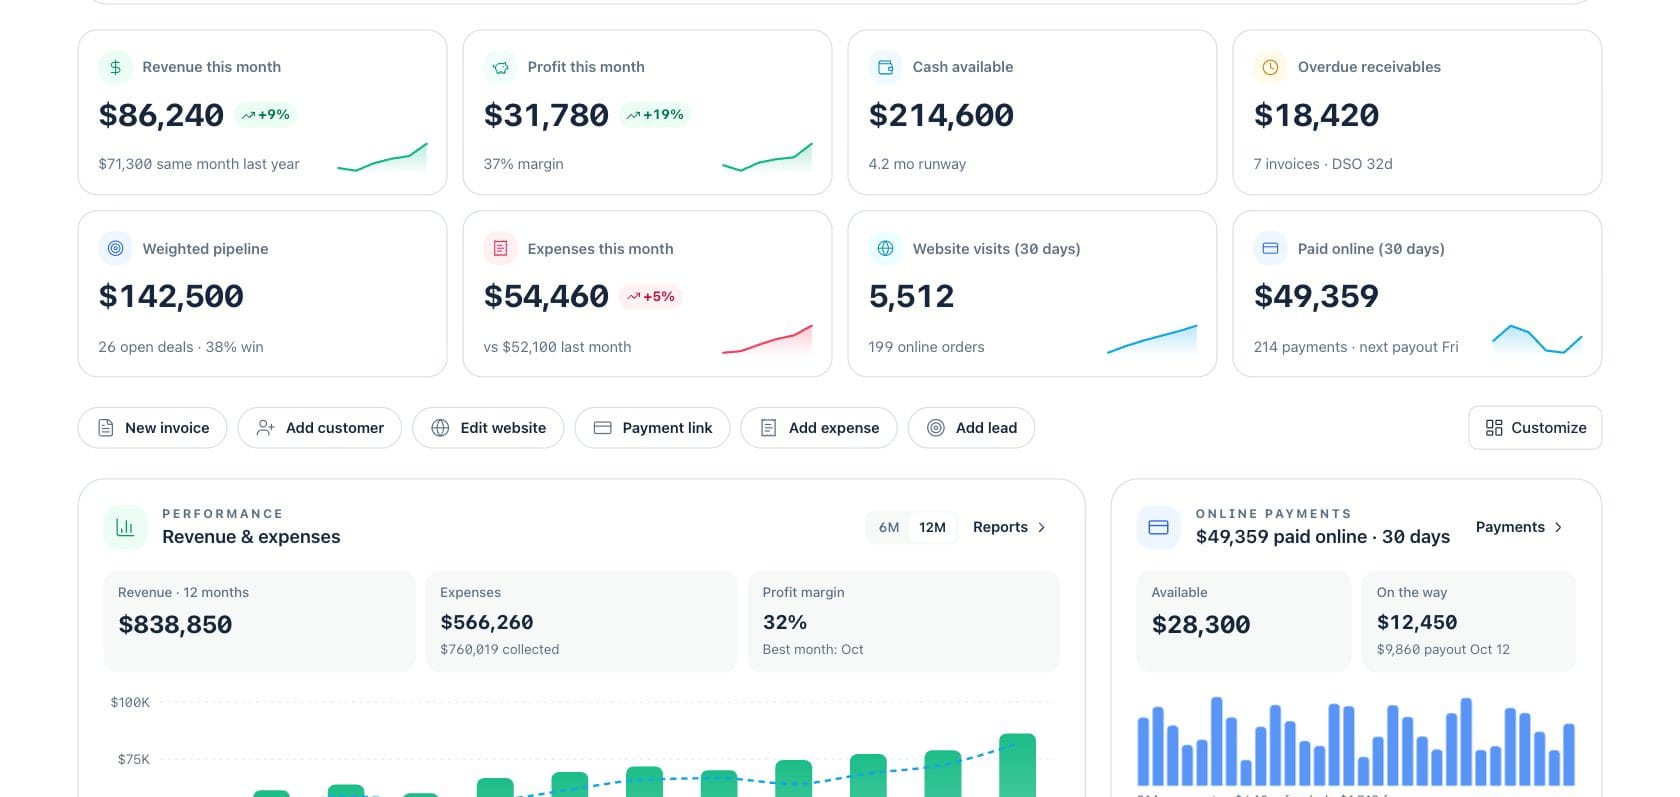Screen dimensions: 1680x797
Task: Click the globe icon on Website visits card
Action: coord(885,248)
